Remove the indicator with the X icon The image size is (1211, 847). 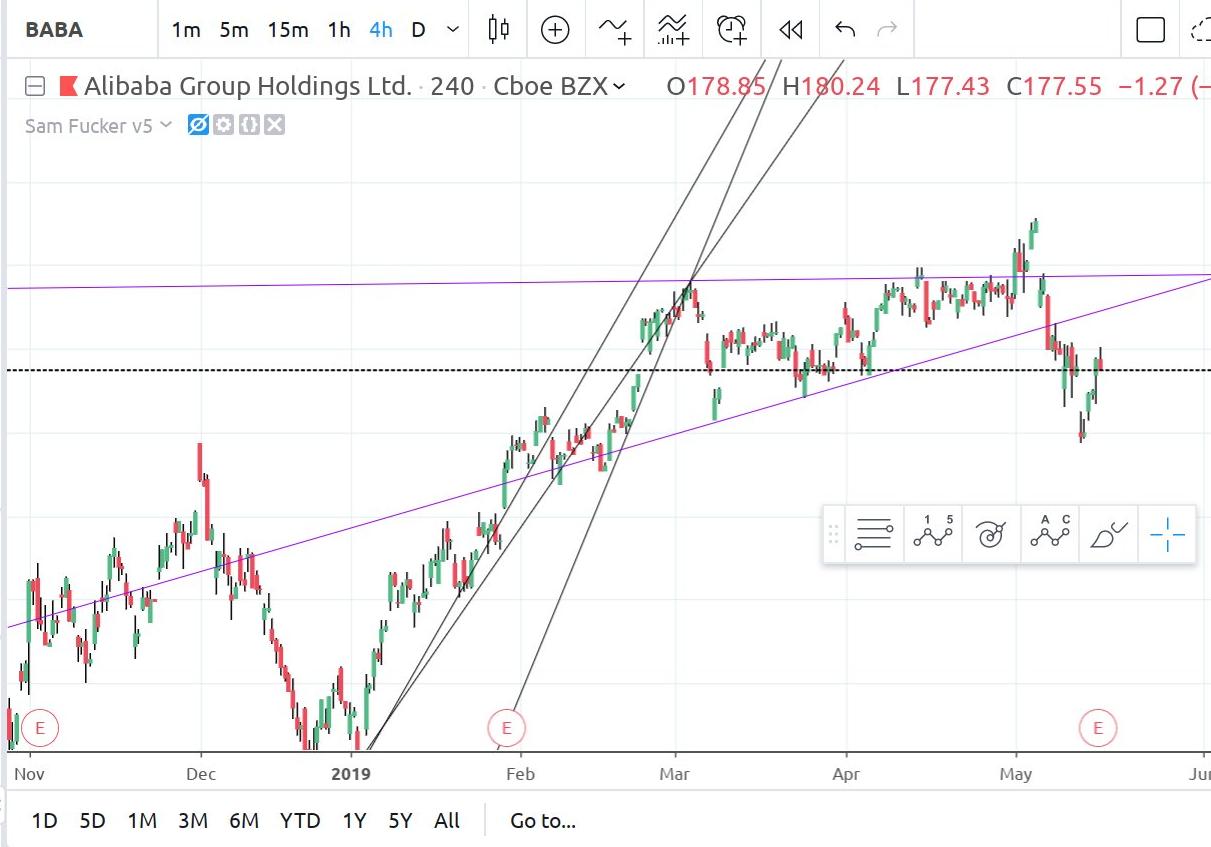point(274,125)
